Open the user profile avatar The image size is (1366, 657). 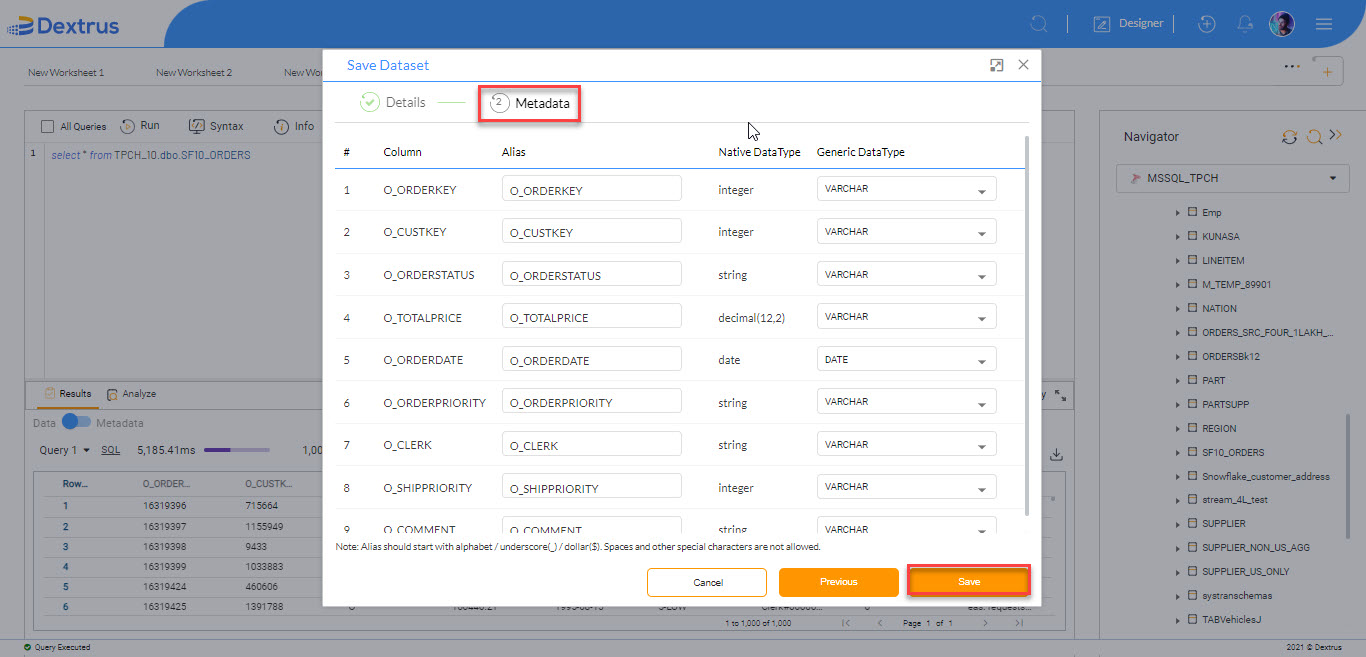[x=1282, y=23]
